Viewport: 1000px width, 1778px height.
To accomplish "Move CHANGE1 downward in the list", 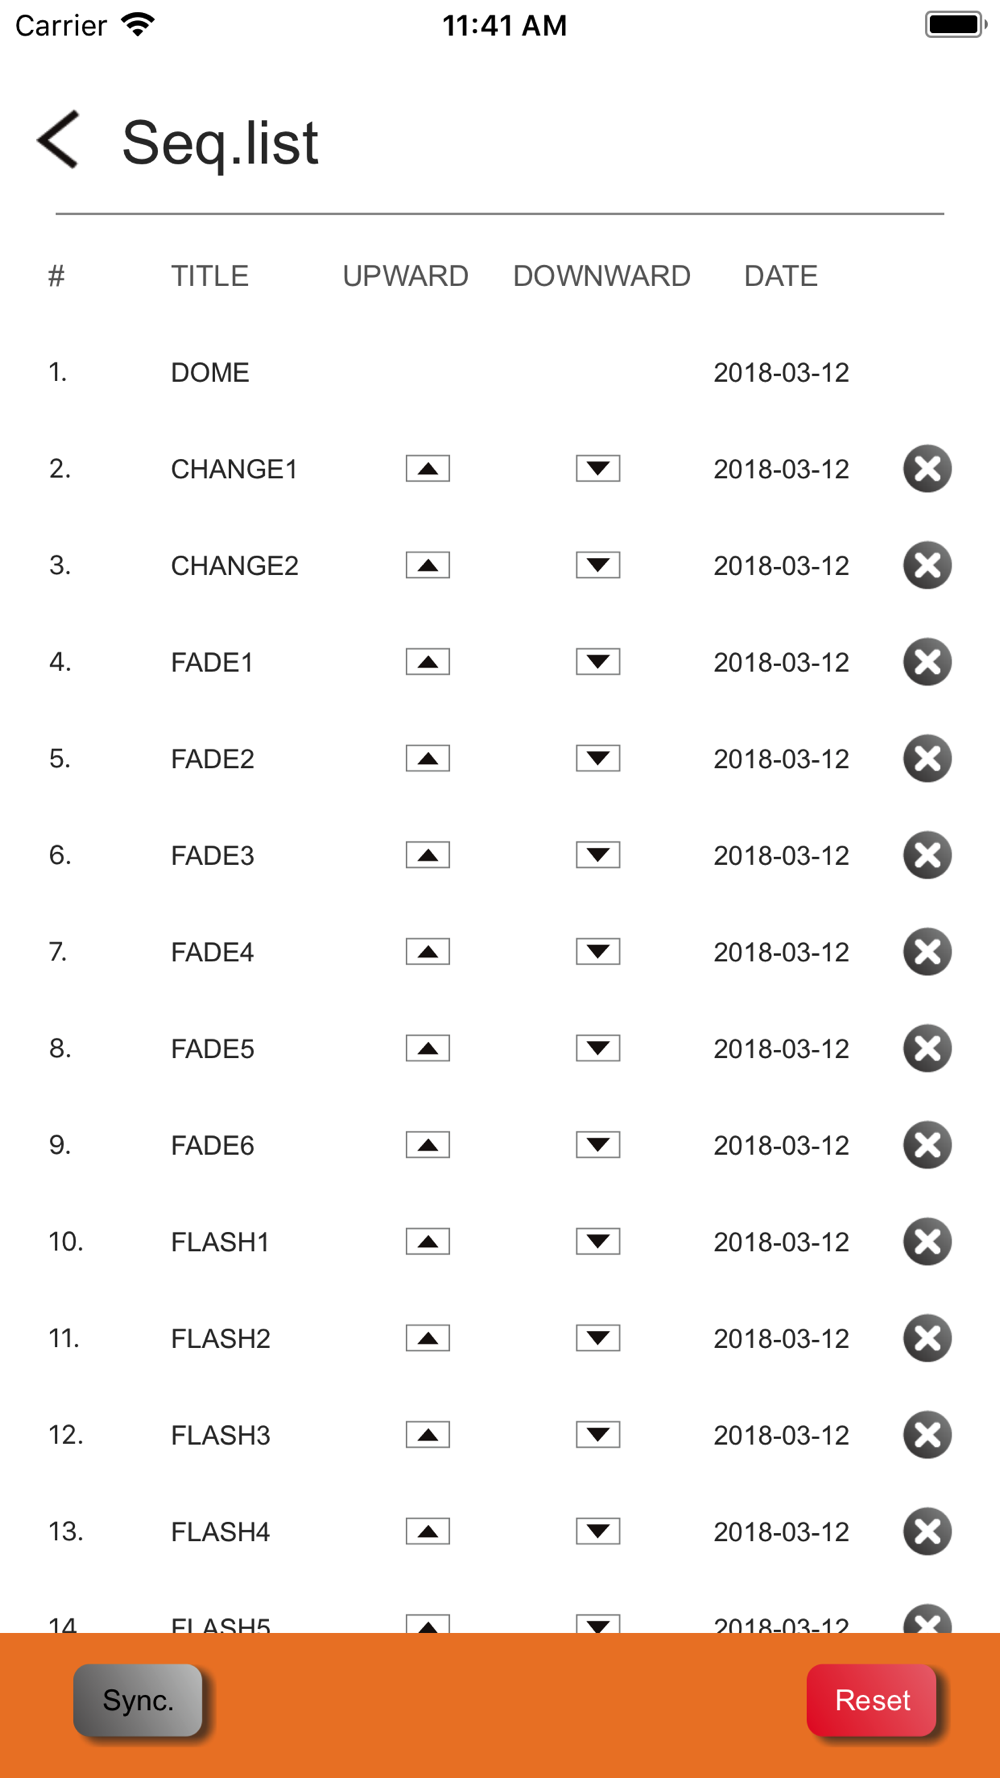I will click(598, 469).
